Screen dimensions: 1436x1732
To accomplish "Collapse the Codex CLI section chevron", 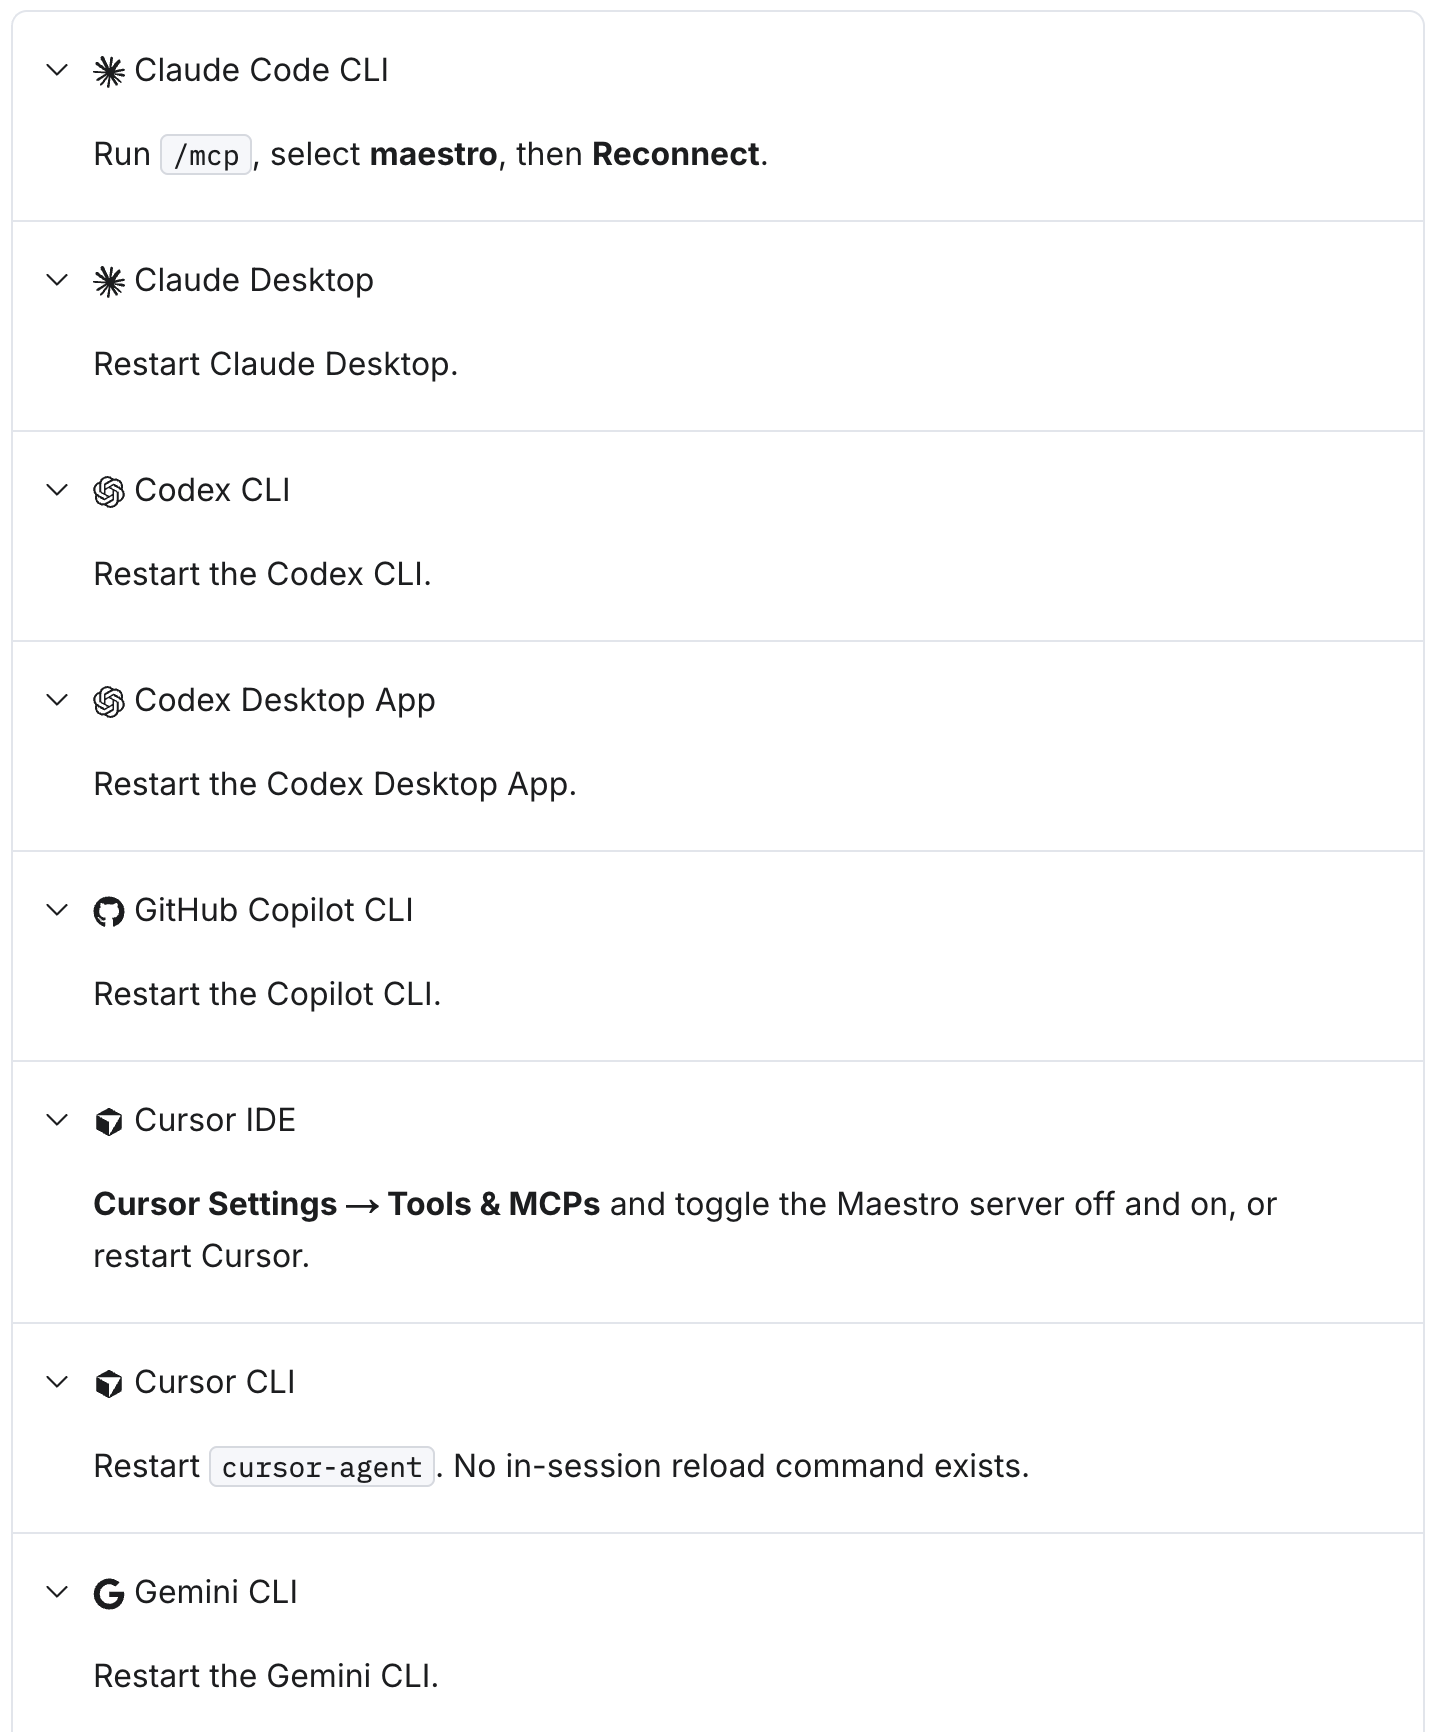I will click(x=58, y=490).
